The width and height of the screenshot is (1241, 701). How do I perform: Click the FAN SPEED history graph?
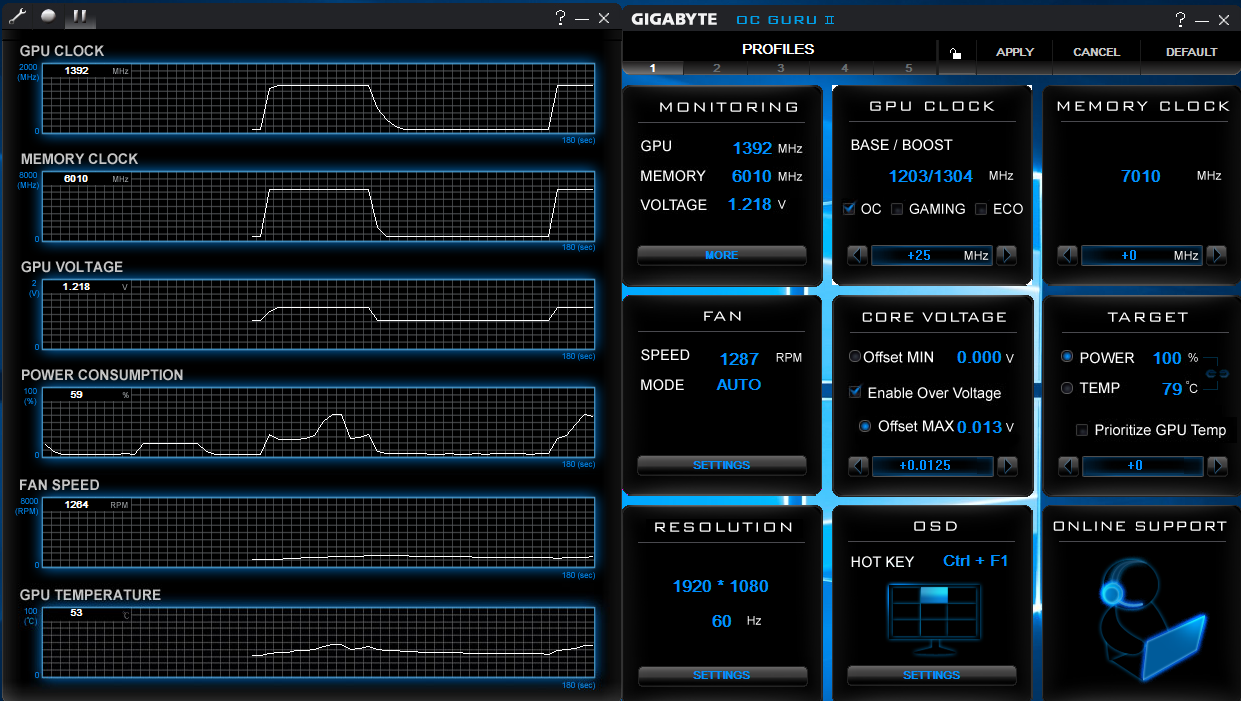[318, 531]
